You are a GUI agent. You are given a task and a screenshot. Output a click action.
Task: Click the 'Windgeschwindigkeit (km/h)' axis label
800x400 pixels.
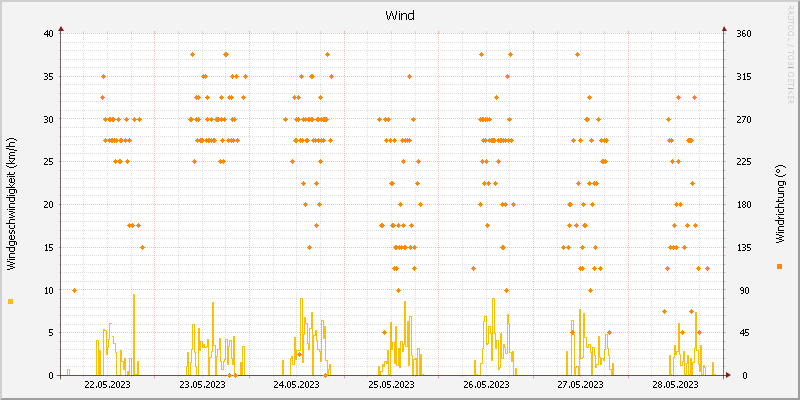[11, 204]
